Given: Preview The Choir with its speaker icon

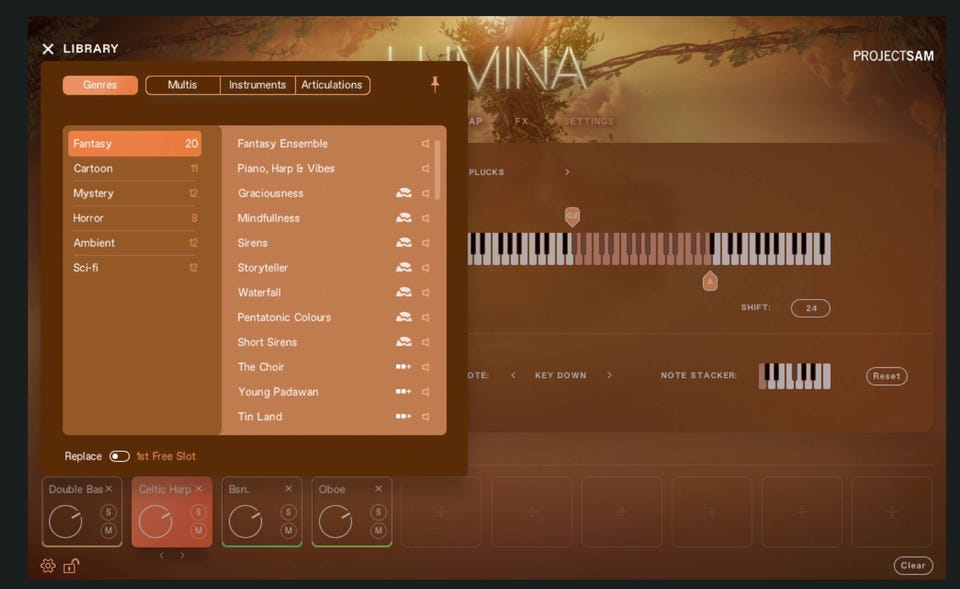Looking at the screenshot, I should coord(425,367).
